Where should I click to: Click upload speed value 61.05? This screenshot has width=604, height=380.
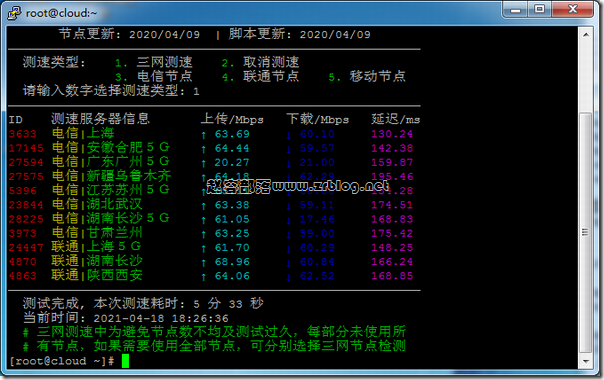(232, 219)
